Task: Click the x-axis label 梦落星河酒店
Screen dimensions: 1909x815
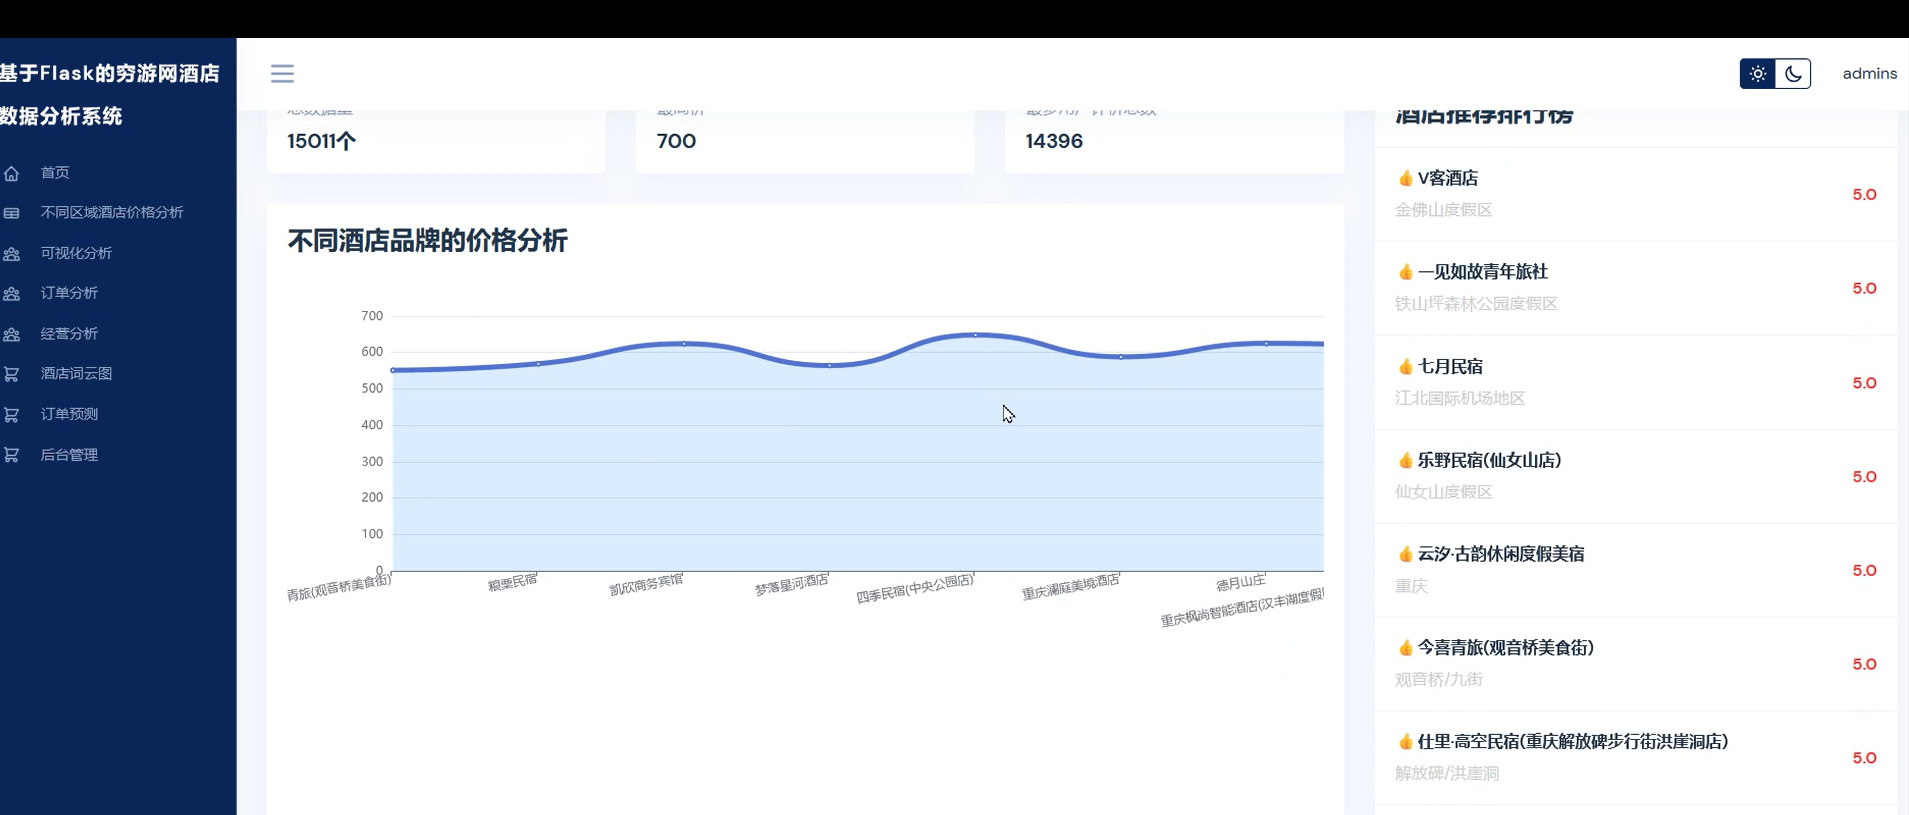Action: pos(791,585)
